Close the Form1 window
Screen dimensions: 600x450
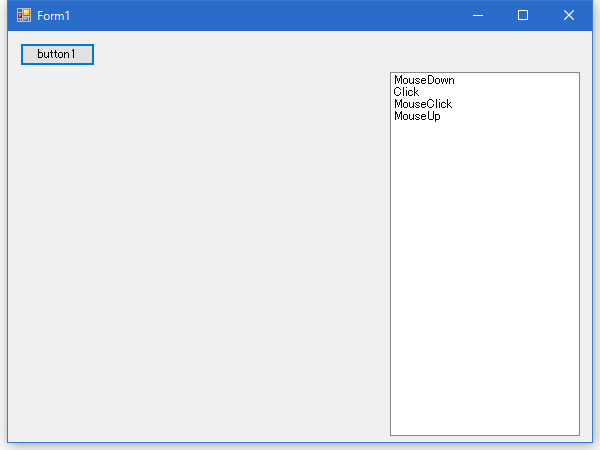[569, 16]
